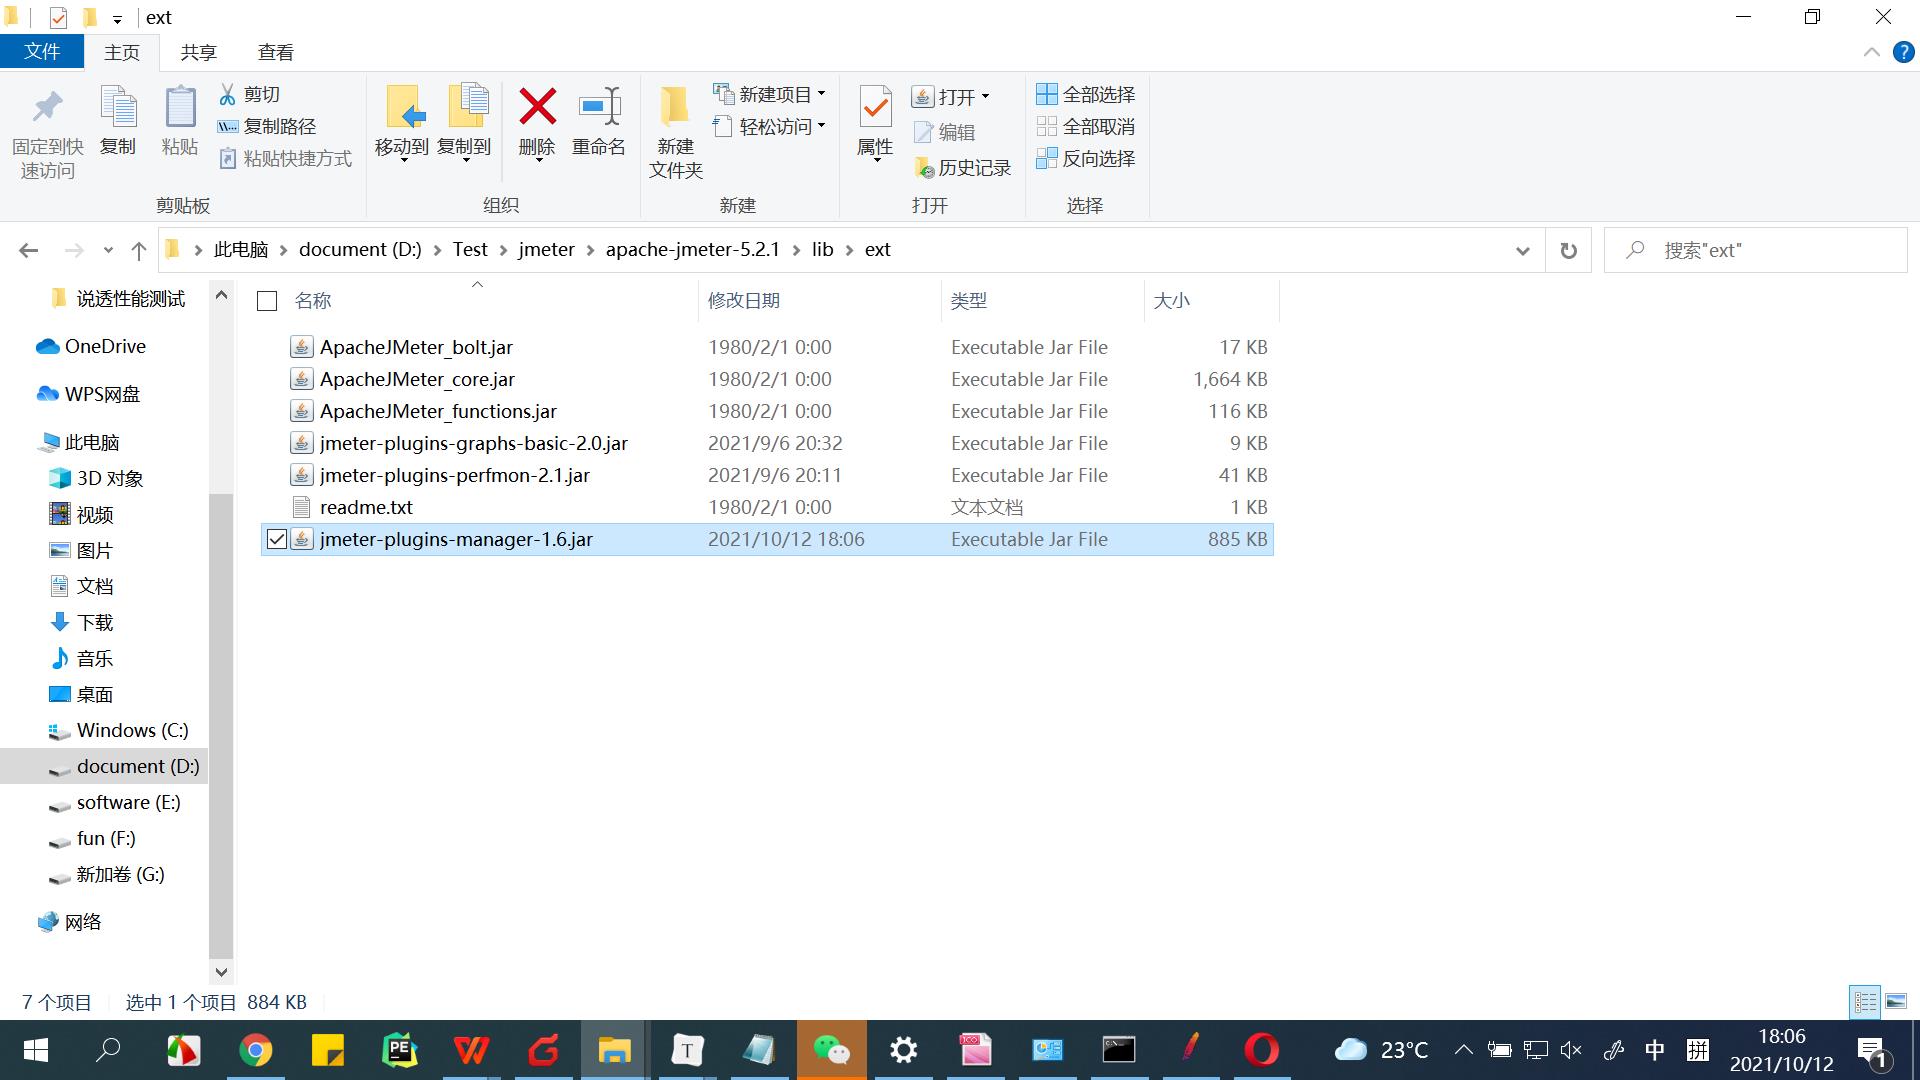Navigate to Test in address path
The height and width of the screenshot is (1080, 1920).
(x=470, y=250)
